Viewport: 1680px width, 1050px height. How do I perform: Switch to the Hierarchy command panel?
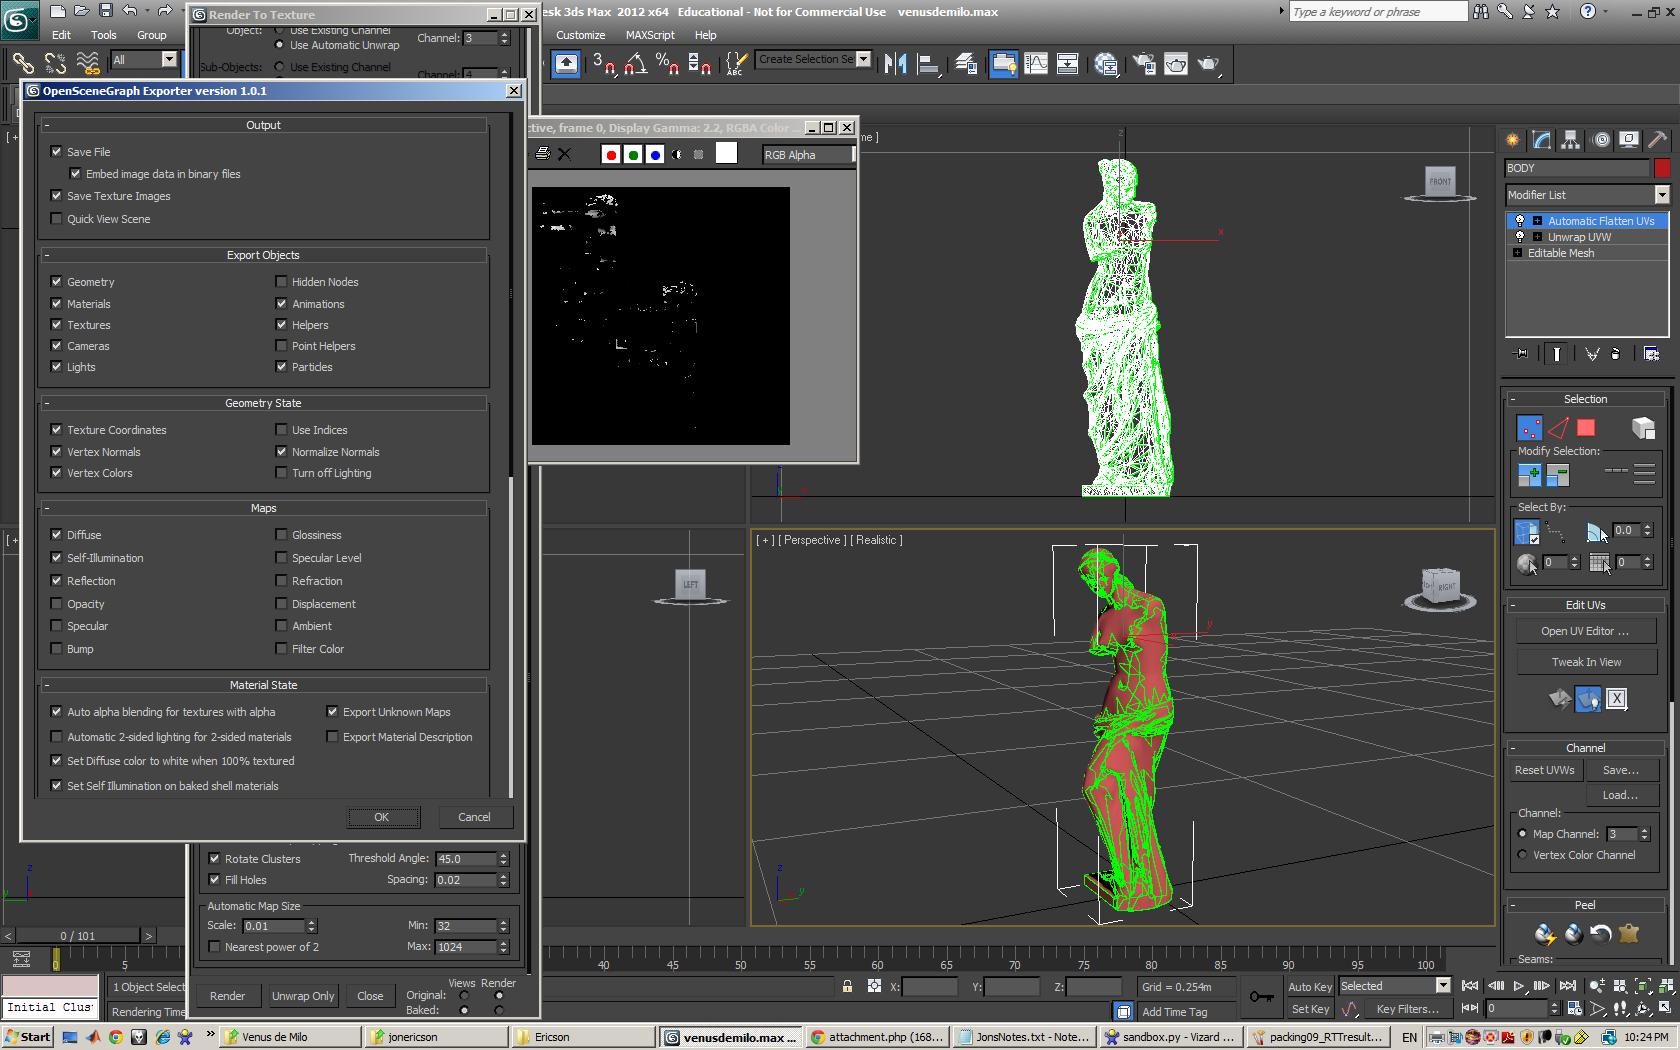click(x=1570, y=140)
